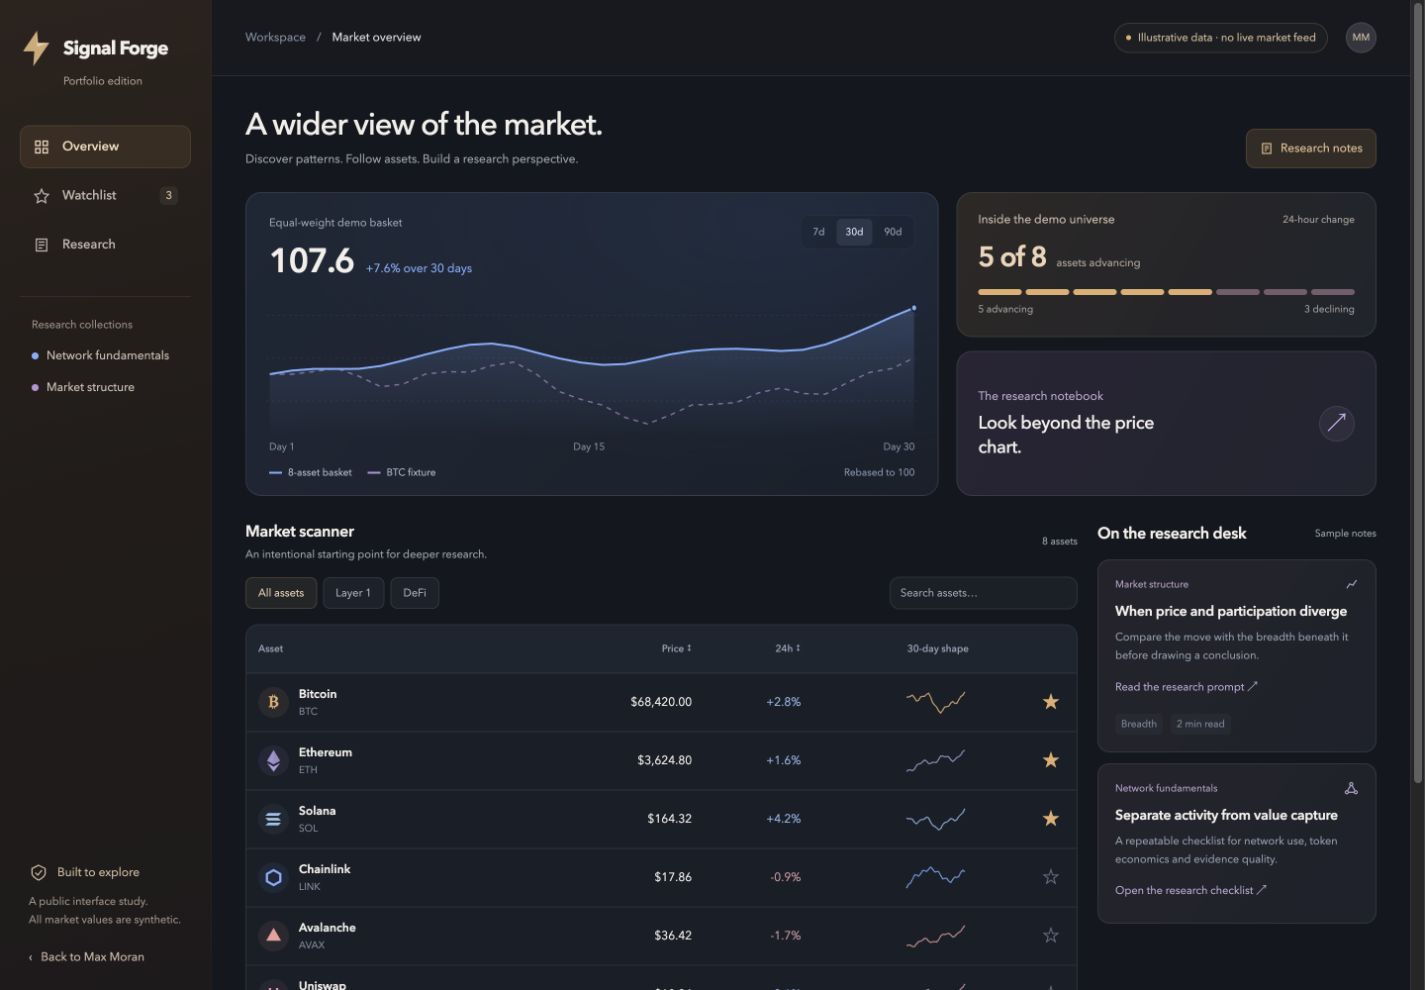Open the Research notes button
Screen dimensions: 1425x990
1311,148
